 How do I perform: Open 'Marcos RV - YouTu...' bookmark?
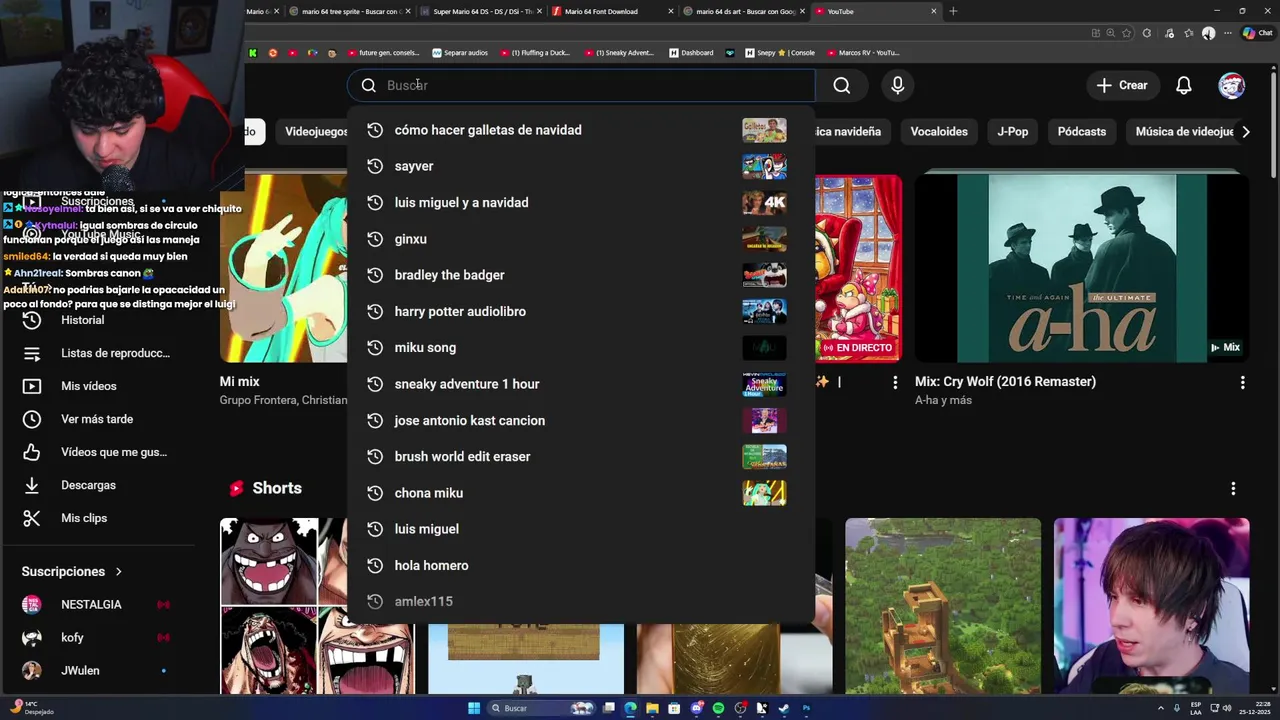click(862, 53)
